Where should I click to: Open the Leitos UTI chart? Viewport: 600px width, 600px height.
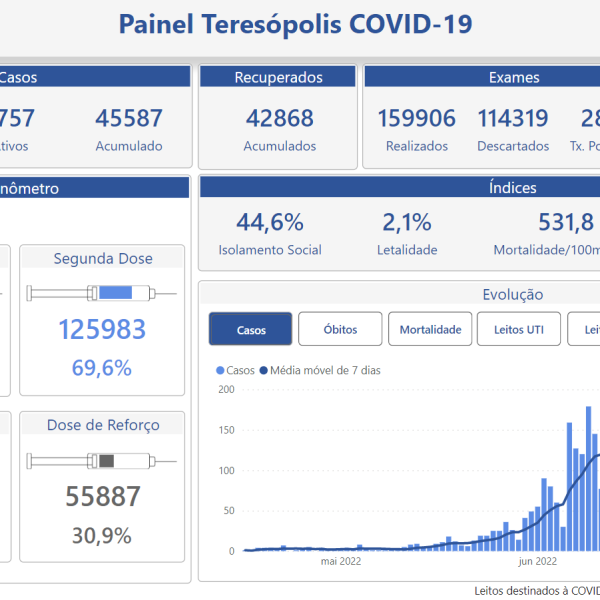(519, 329)
